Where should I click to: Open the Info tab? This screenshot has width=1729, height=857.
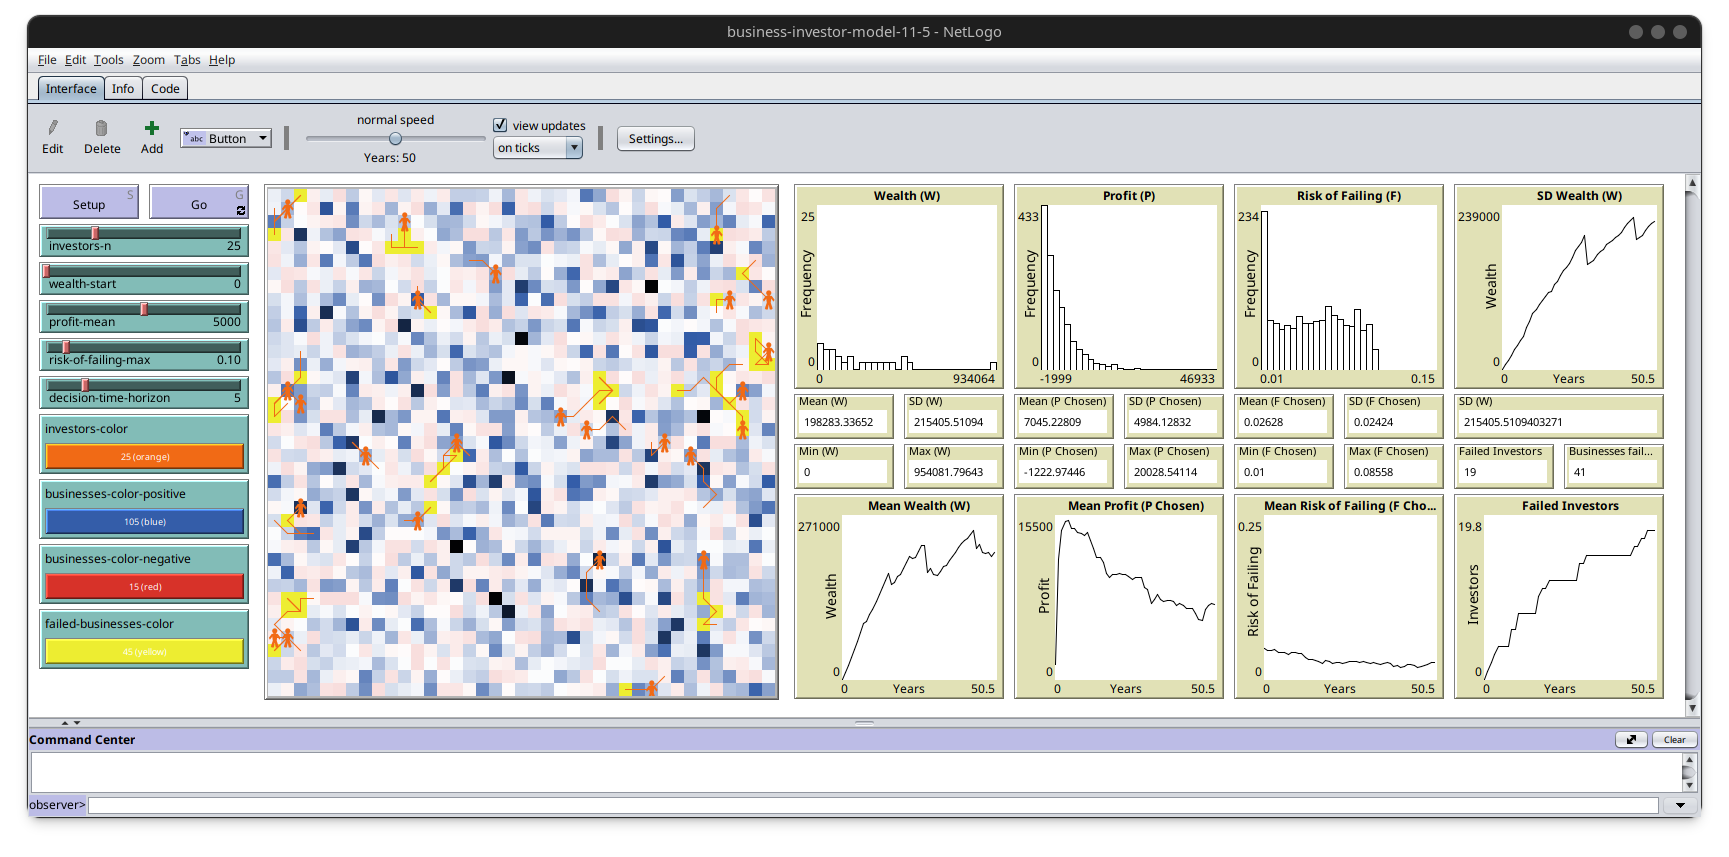[123, 89]
